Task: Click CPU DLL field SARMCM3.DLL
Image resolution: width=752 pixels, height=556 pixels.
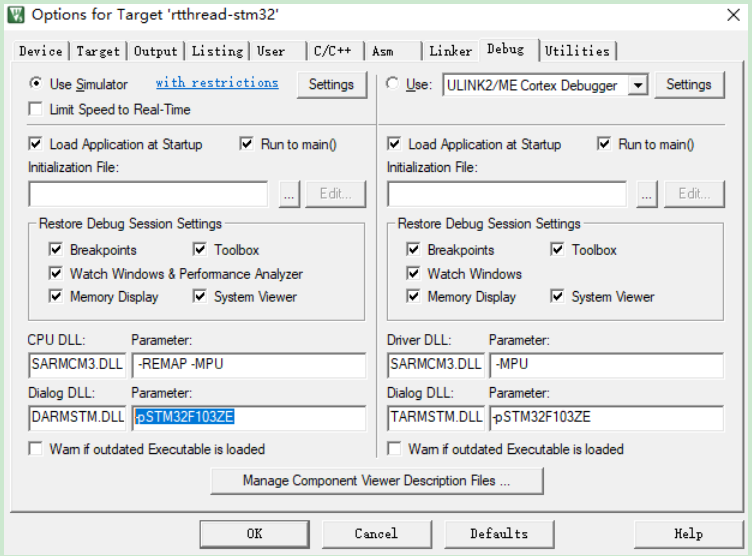Action: point(77,365)
